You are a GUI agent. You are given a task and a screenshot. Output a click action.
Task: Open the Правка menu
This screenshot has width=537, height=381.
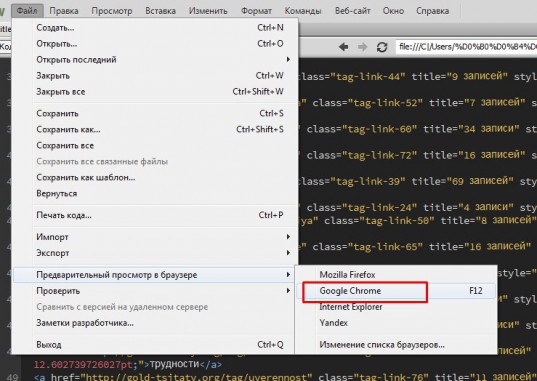pyautogui.click(x=64, y=11)
